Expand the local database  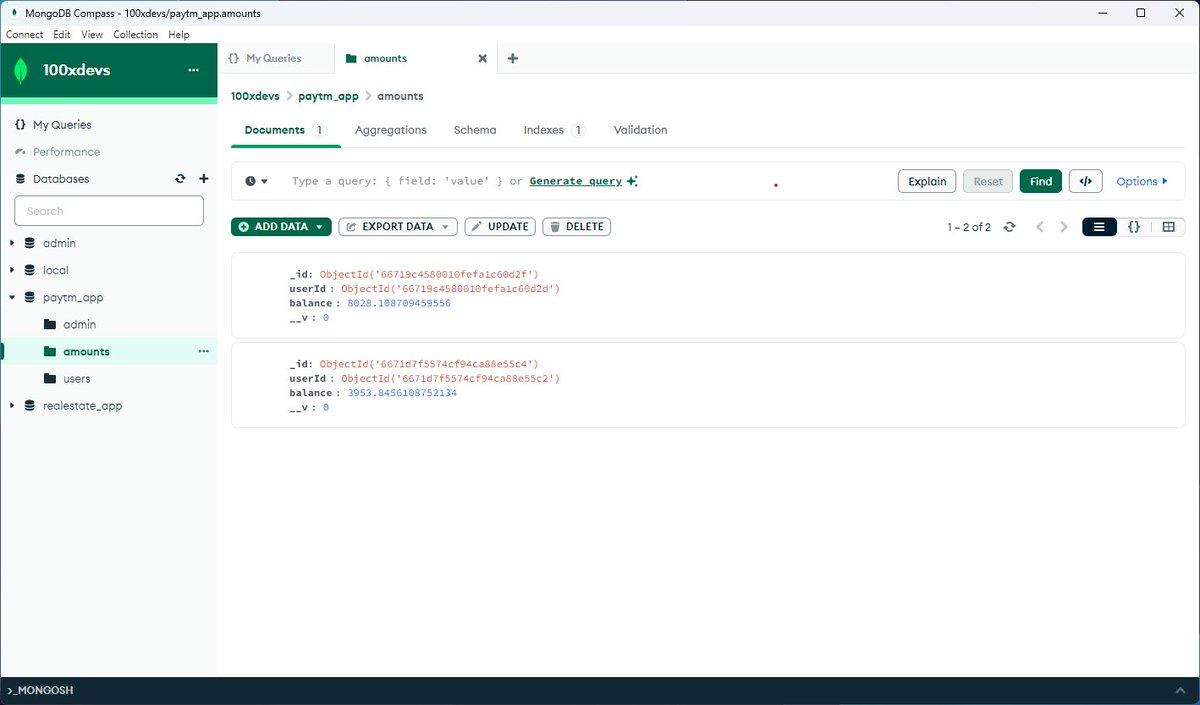(12, 270)
